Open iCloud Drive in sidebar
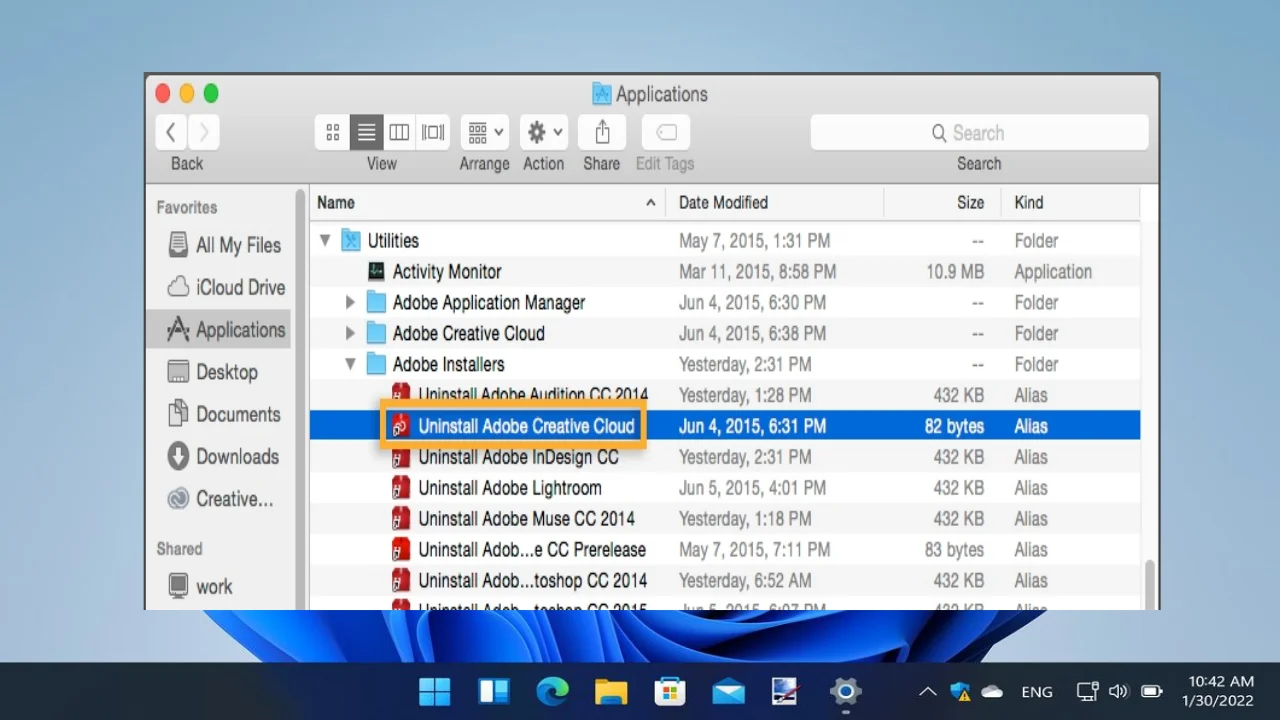 pos(224,287)
